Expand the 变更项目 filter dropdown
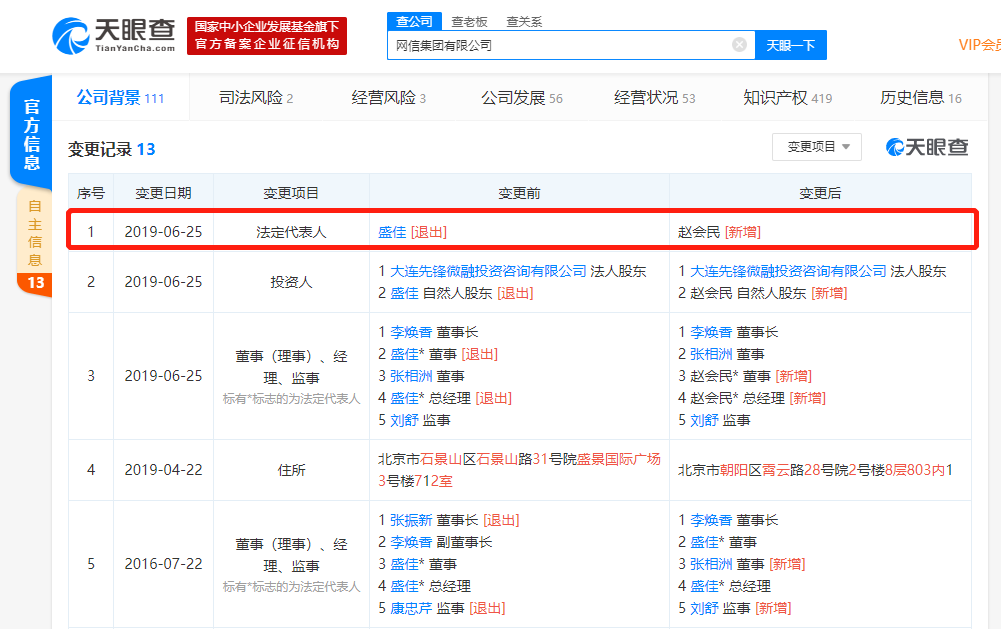This screenshot has width=1001, height=629. [x=817, y=146]
